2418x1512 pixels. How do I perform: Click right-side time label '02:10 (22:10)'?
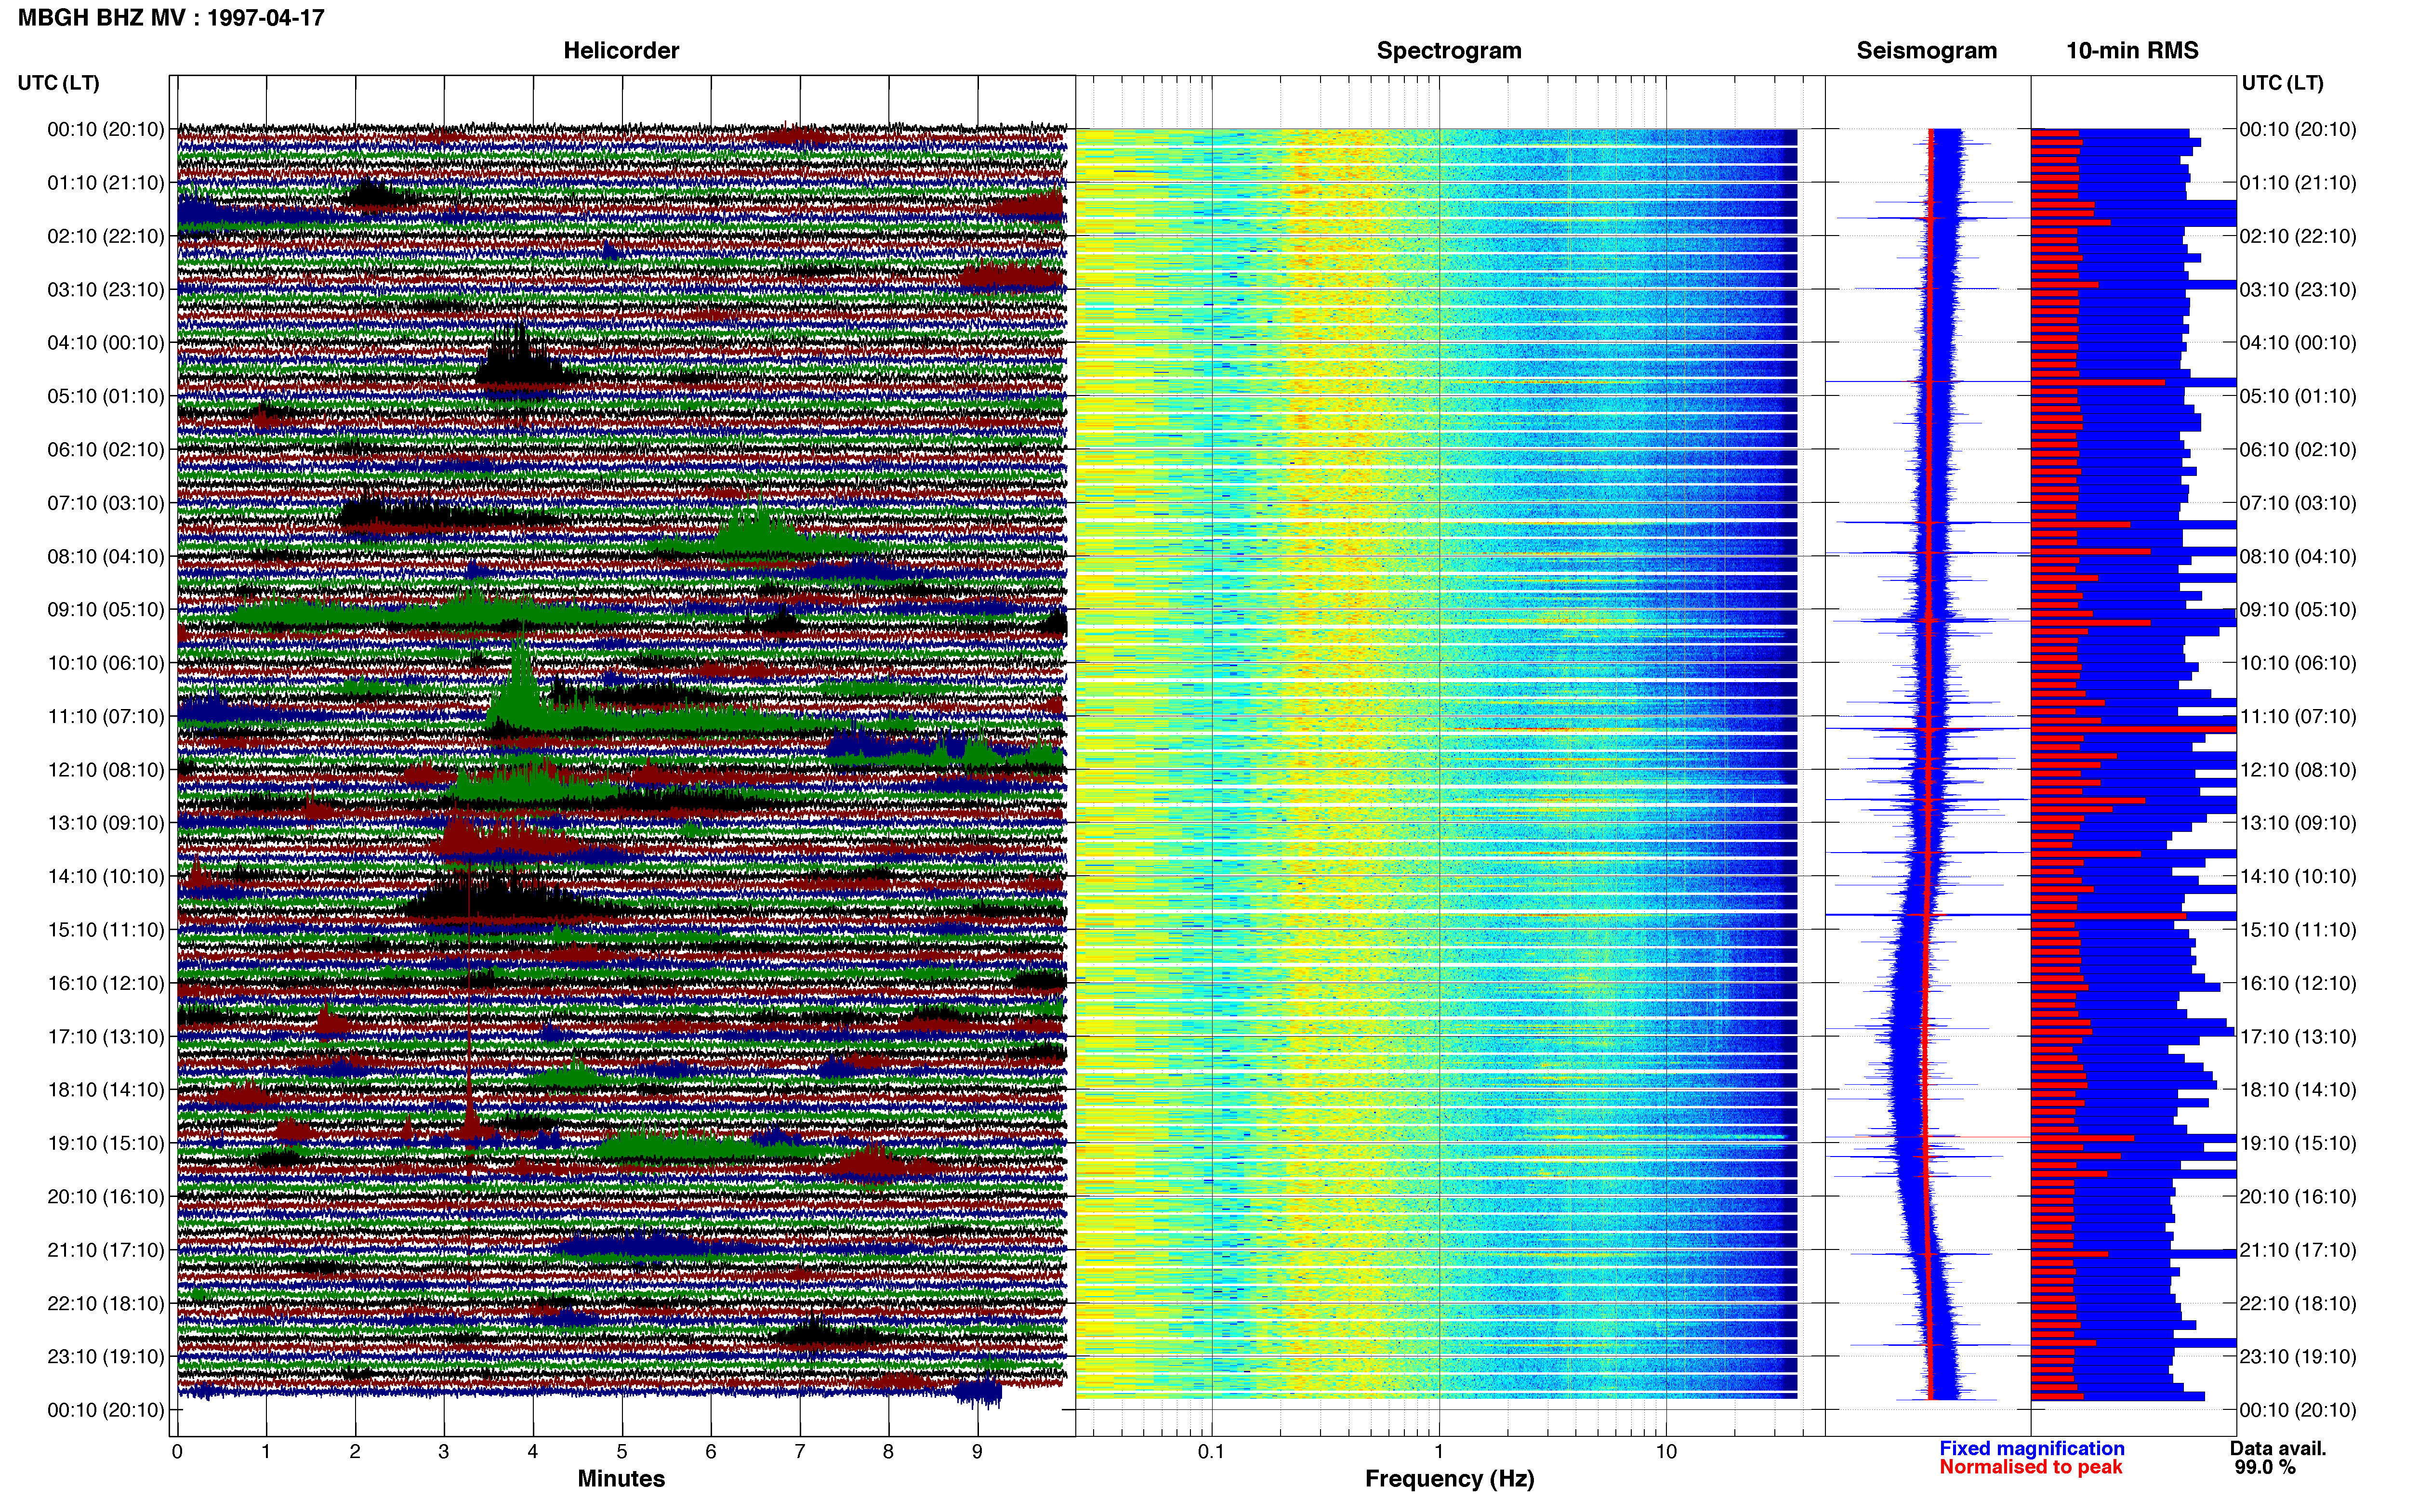[2298, 236]
